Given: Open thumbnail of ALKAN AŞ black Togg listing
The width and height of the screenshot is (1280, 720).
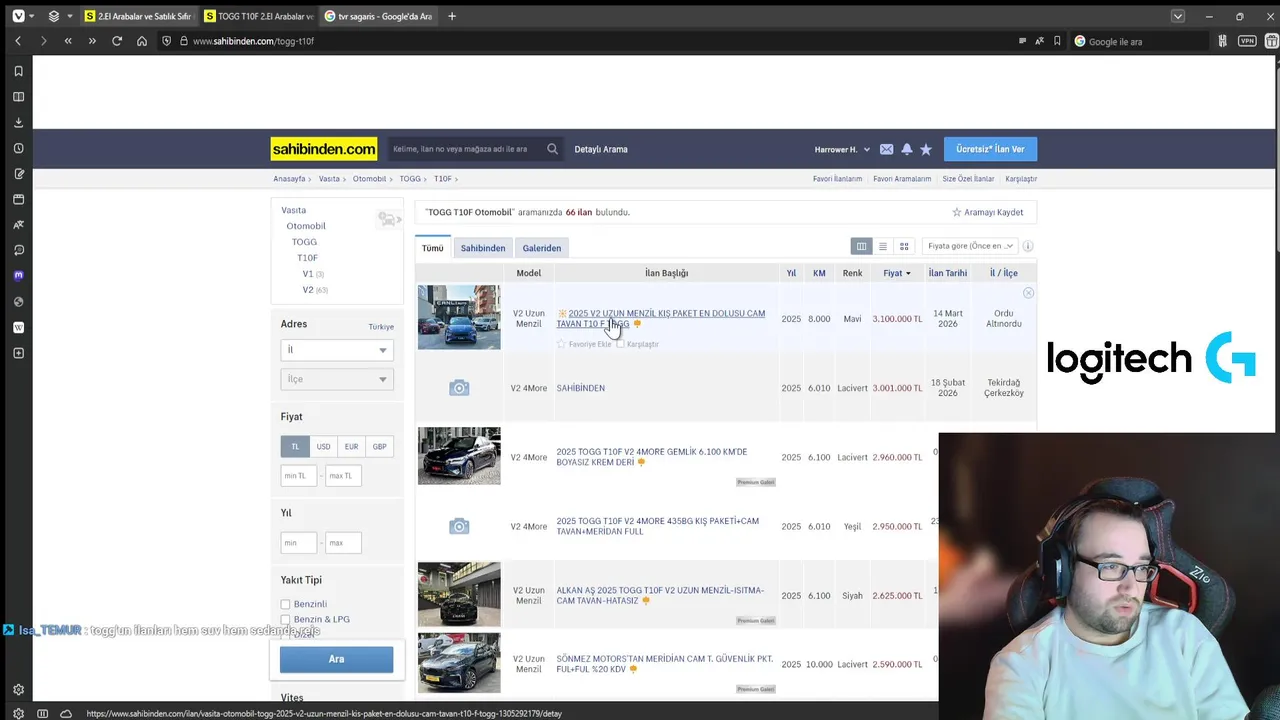Looking at the screenshot, I should 459,594.
